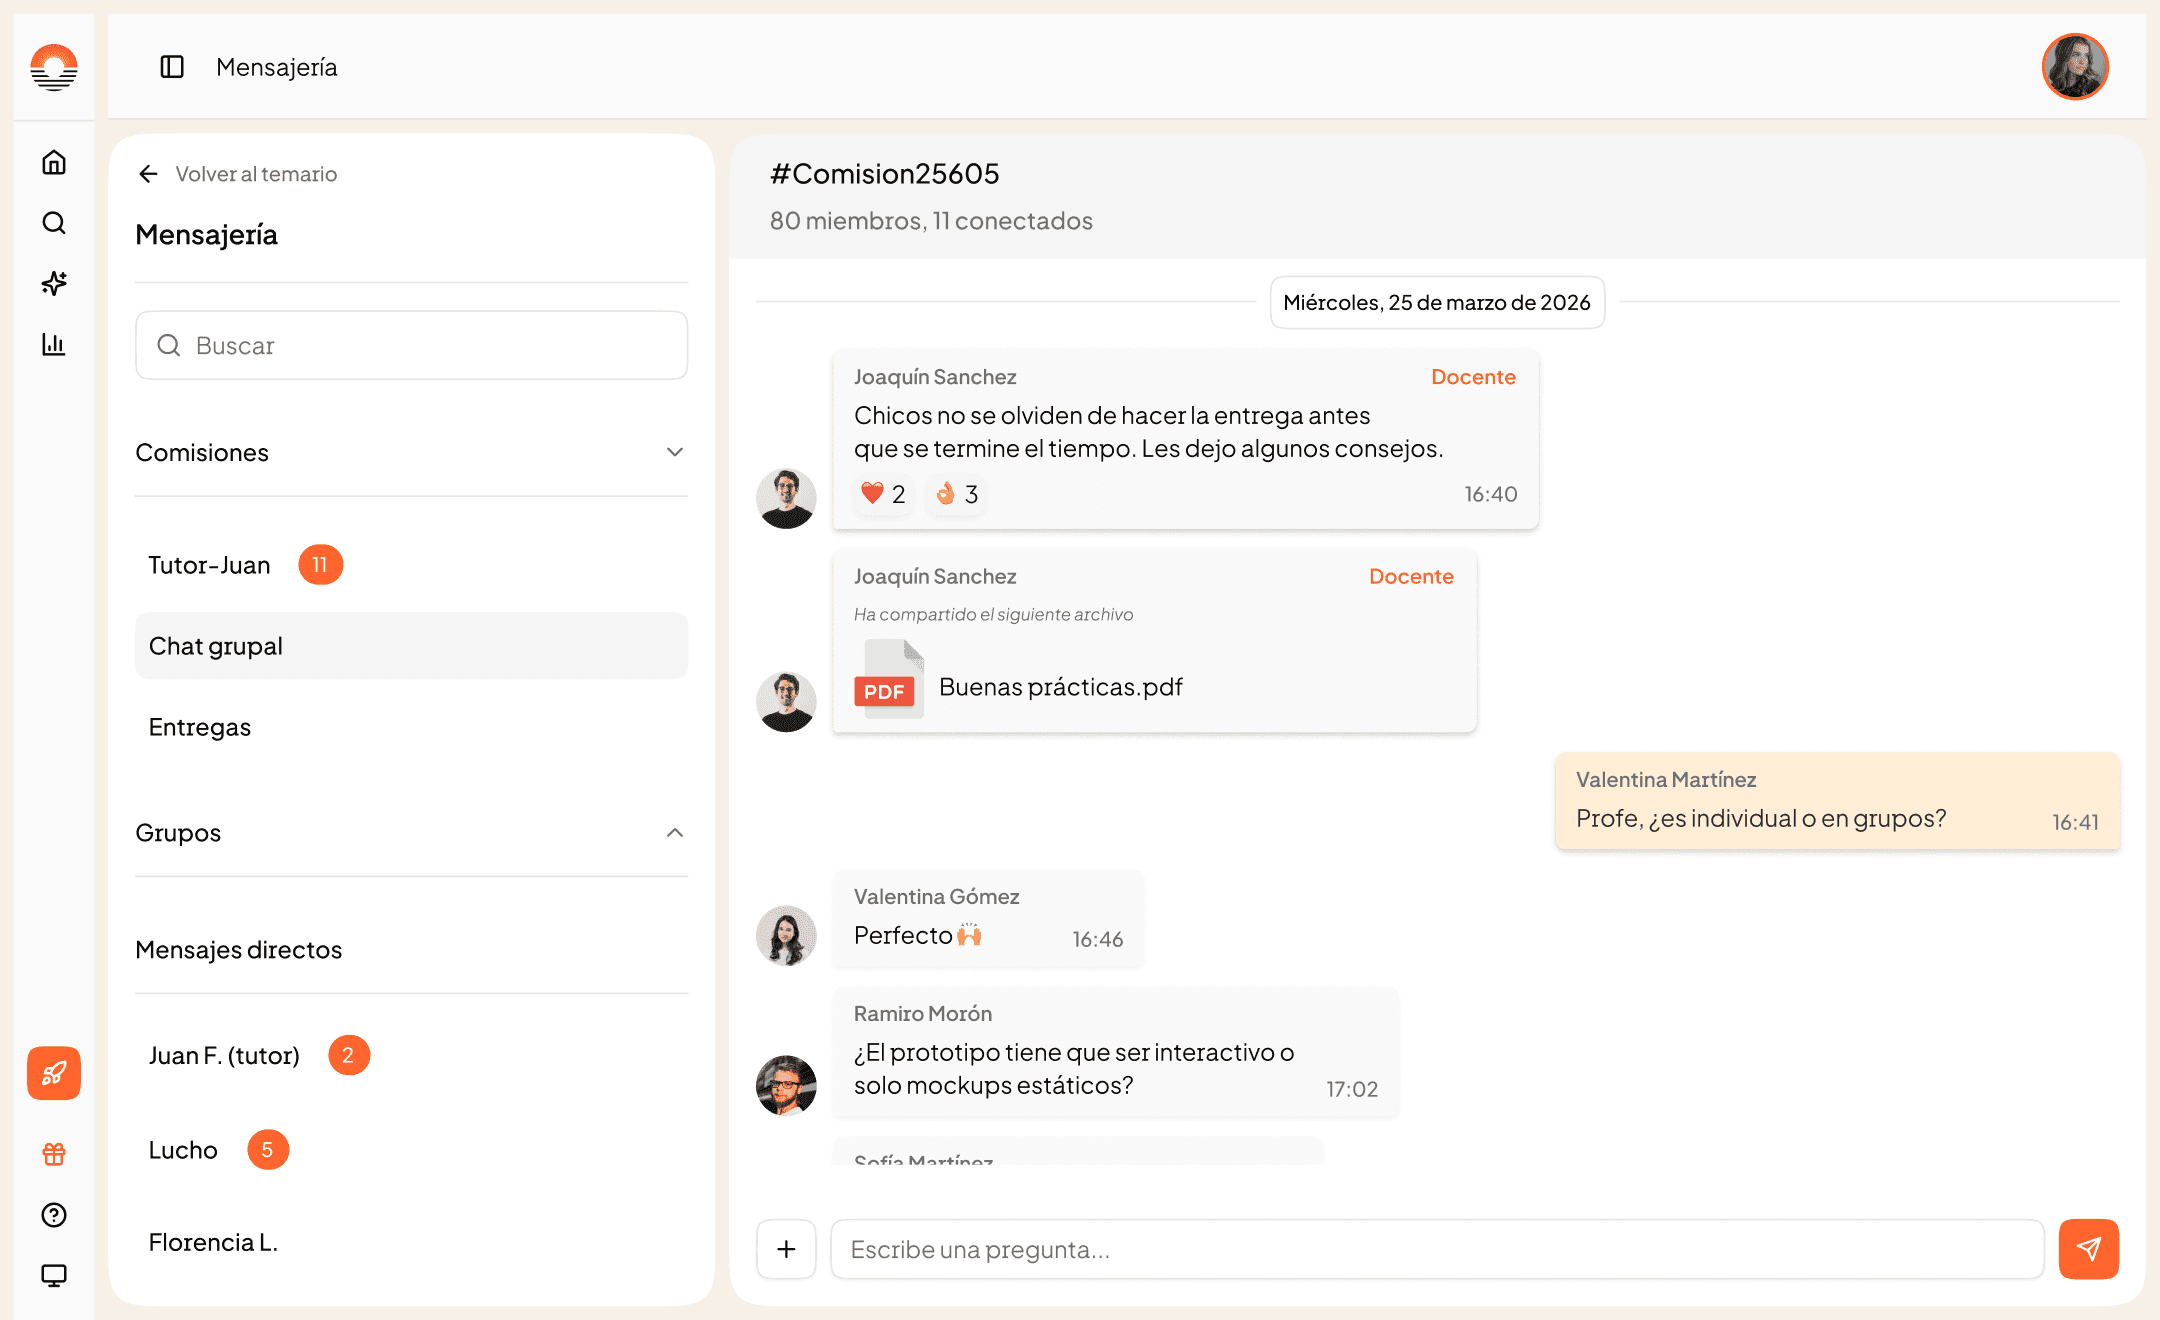Click the help question mark icon
2160x1320 pixels.
[x=54, y=1214]
